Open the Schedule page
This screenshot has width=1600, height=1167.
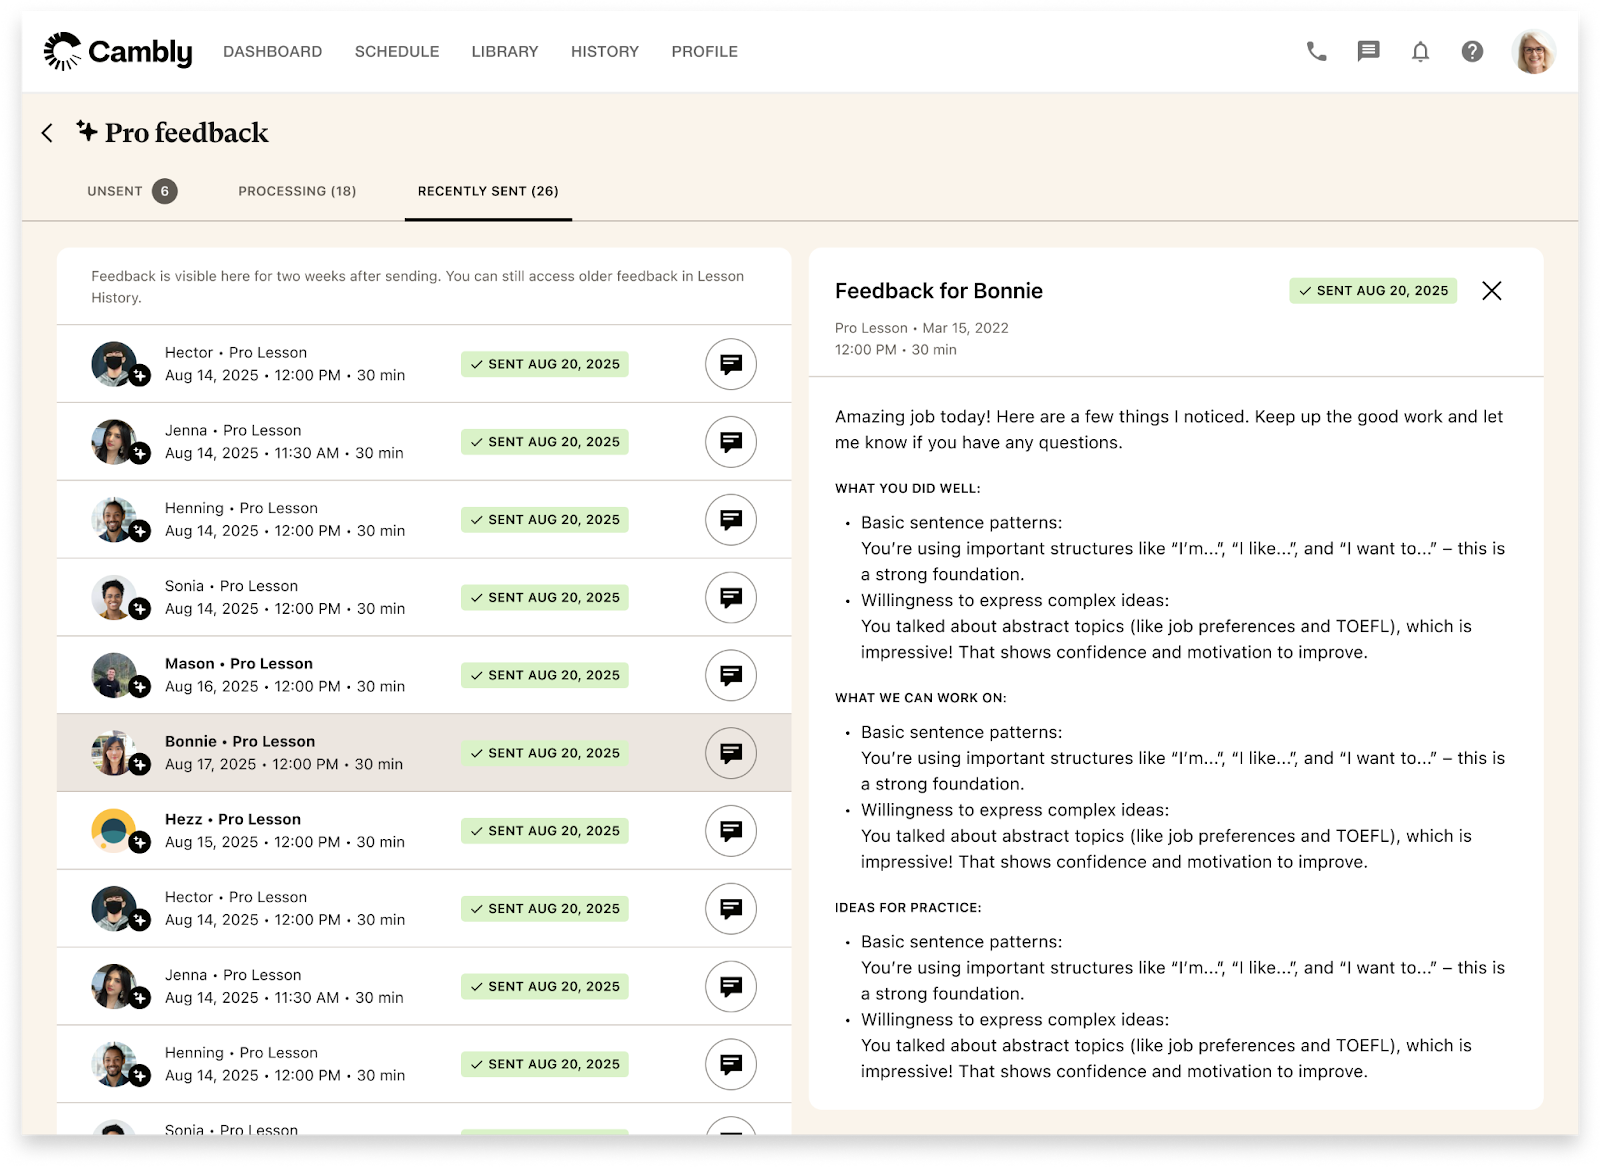397,52
